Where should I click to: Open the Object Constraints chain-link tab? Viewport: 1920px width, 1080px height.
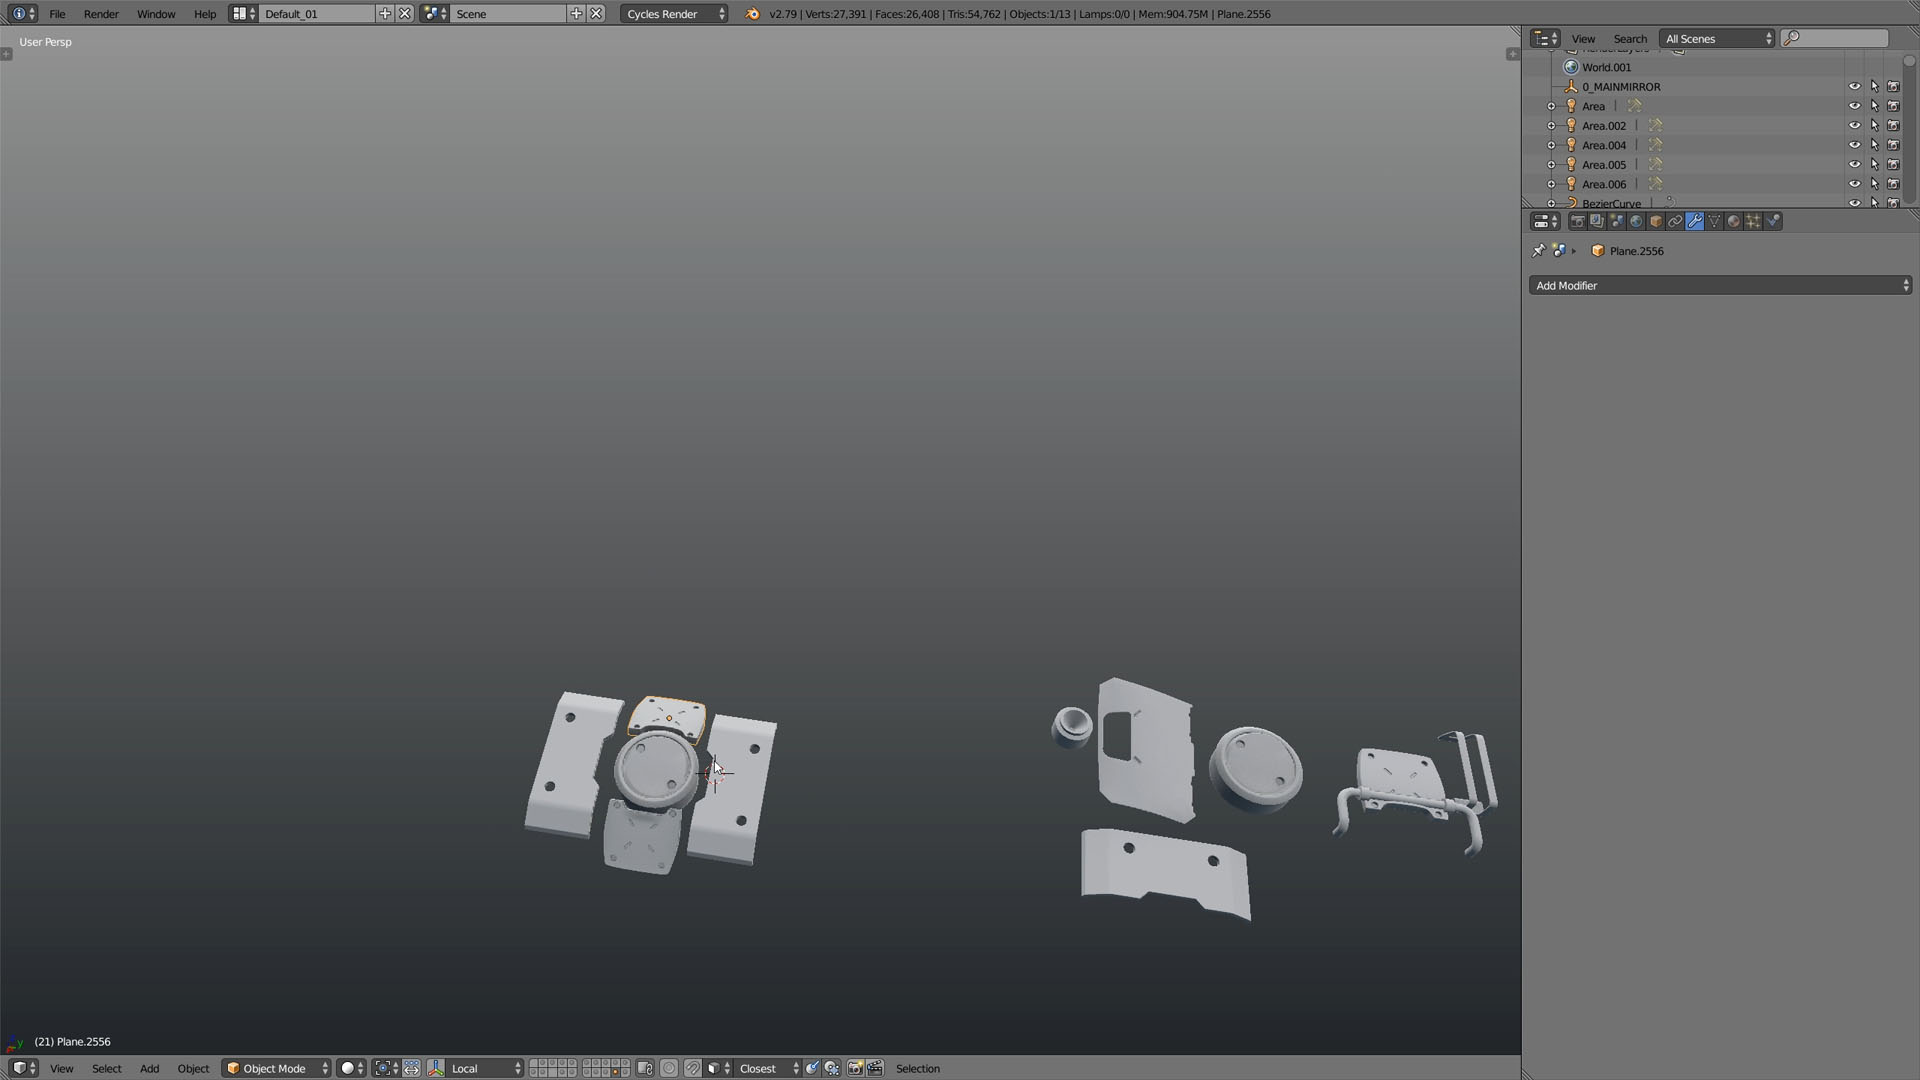1675,221
